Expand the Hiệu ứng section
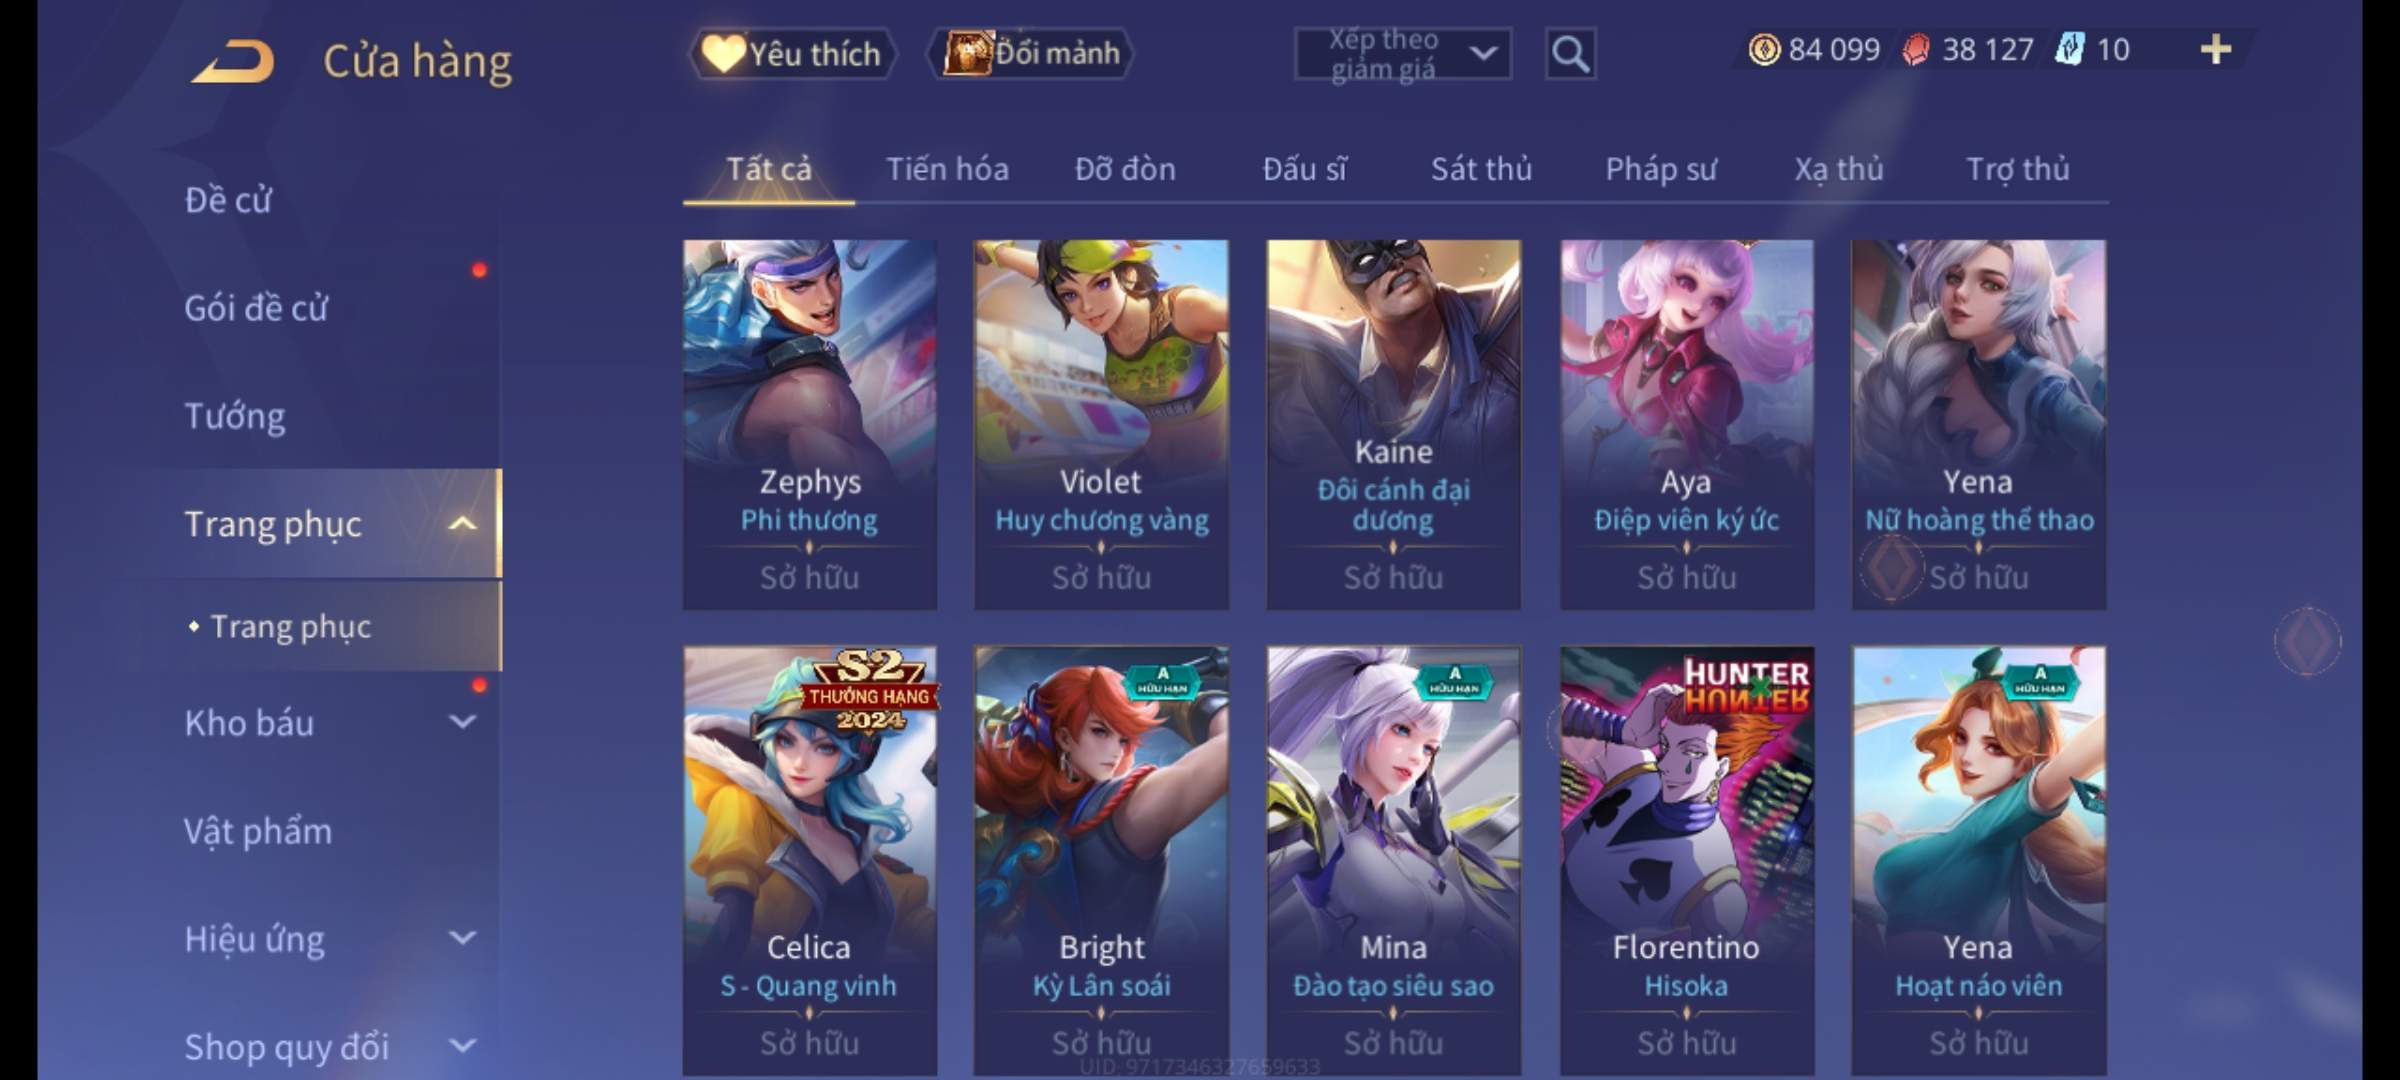Image resolution: width=2400 pixels, height=1080 pixels. click(x=462, y=938)
